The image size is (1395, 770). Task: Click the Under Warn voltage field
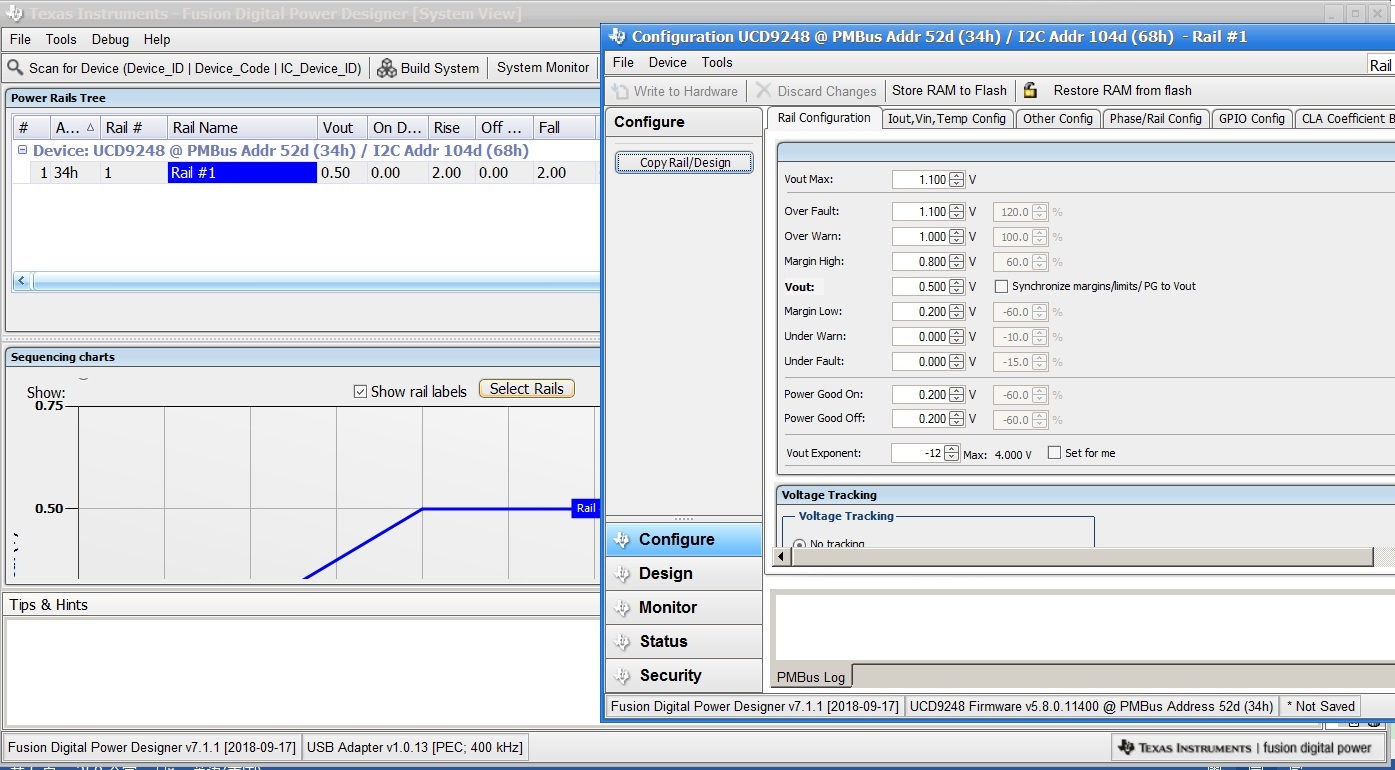[920, 337]
